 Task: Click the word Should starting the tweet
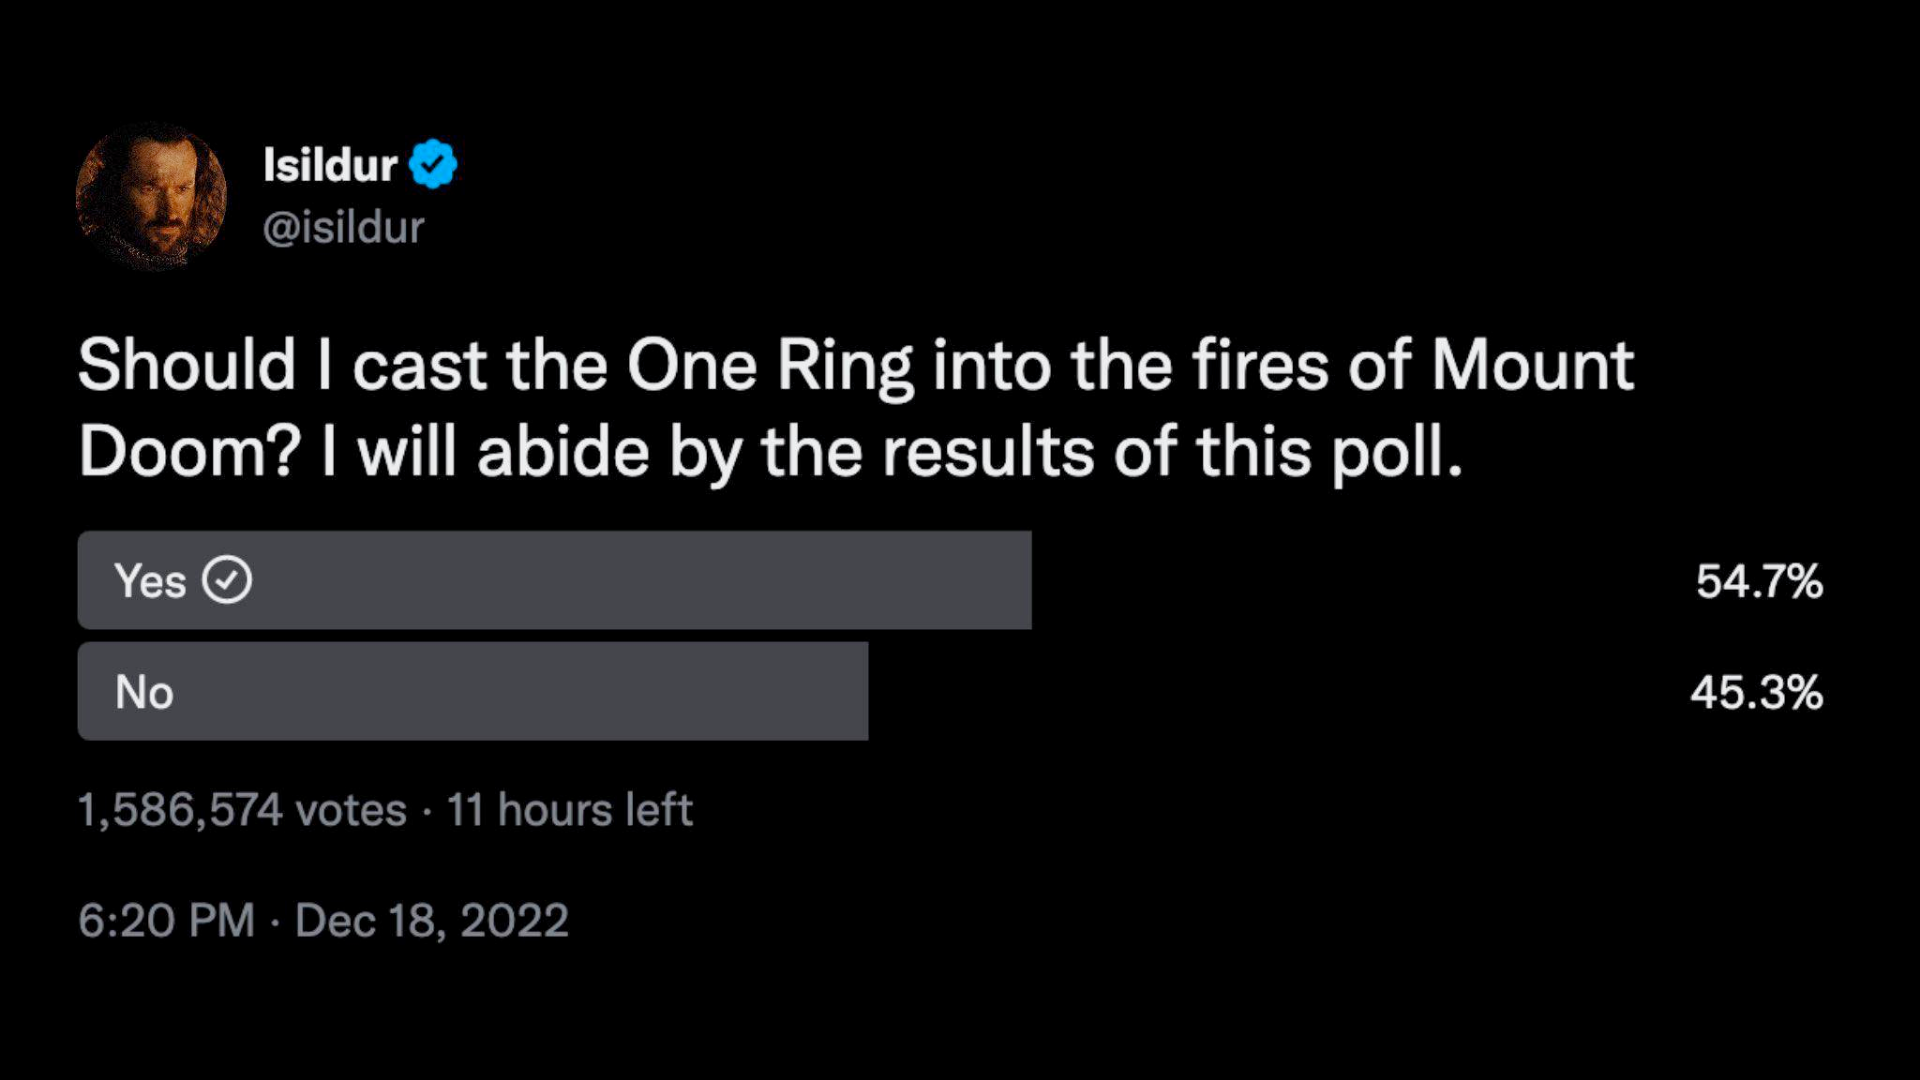click(x=187, y=364)
